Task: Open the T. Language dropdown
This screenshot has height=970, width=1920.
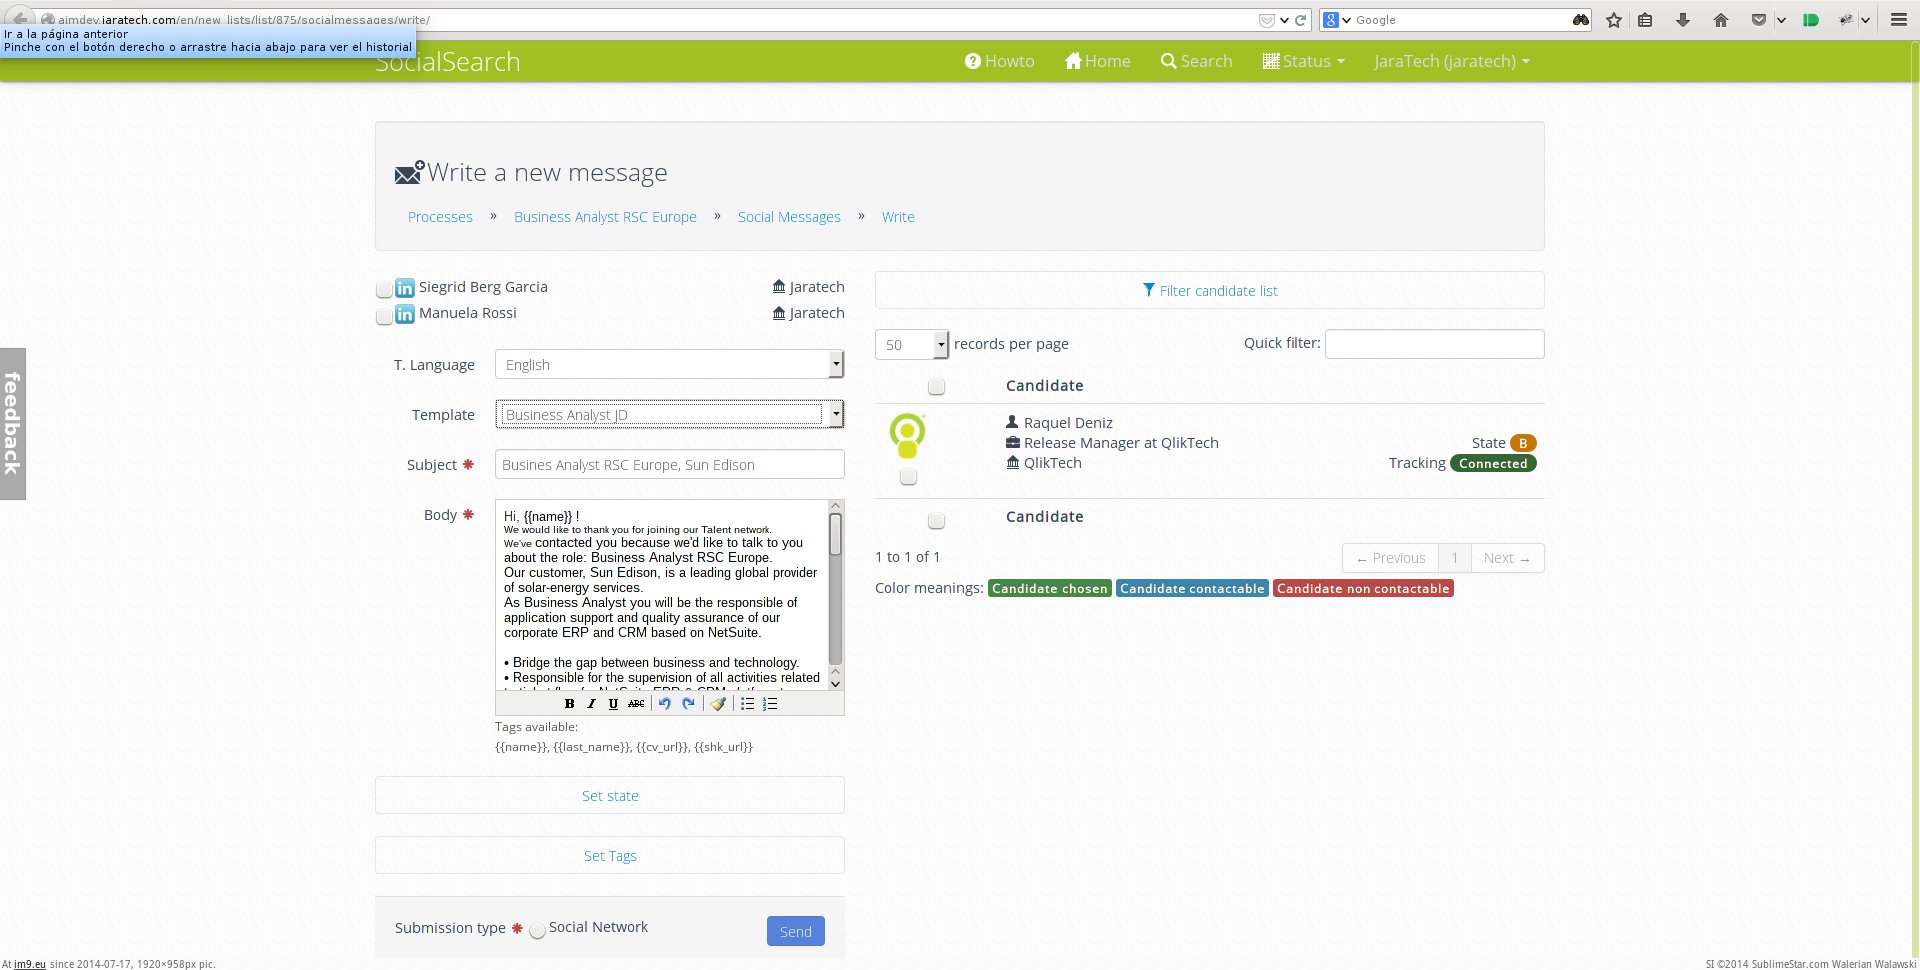Action: (669, 365)
